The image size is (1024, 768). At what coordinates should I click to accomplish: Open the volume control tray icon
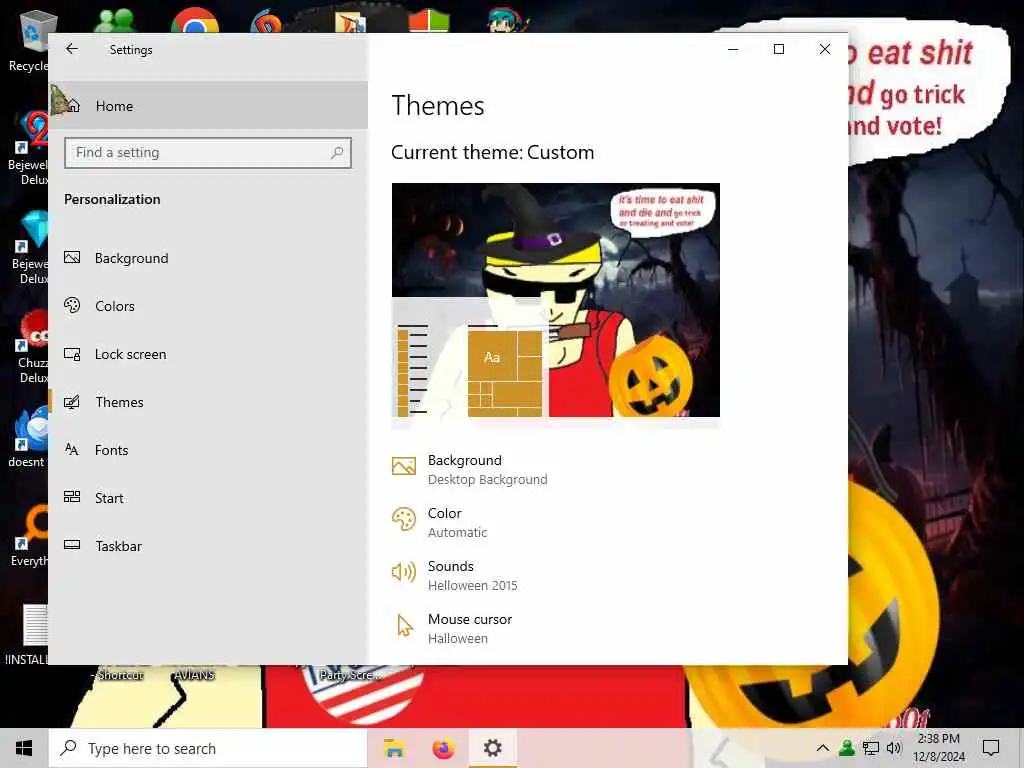pyautogui.click(x=894, y=748)
